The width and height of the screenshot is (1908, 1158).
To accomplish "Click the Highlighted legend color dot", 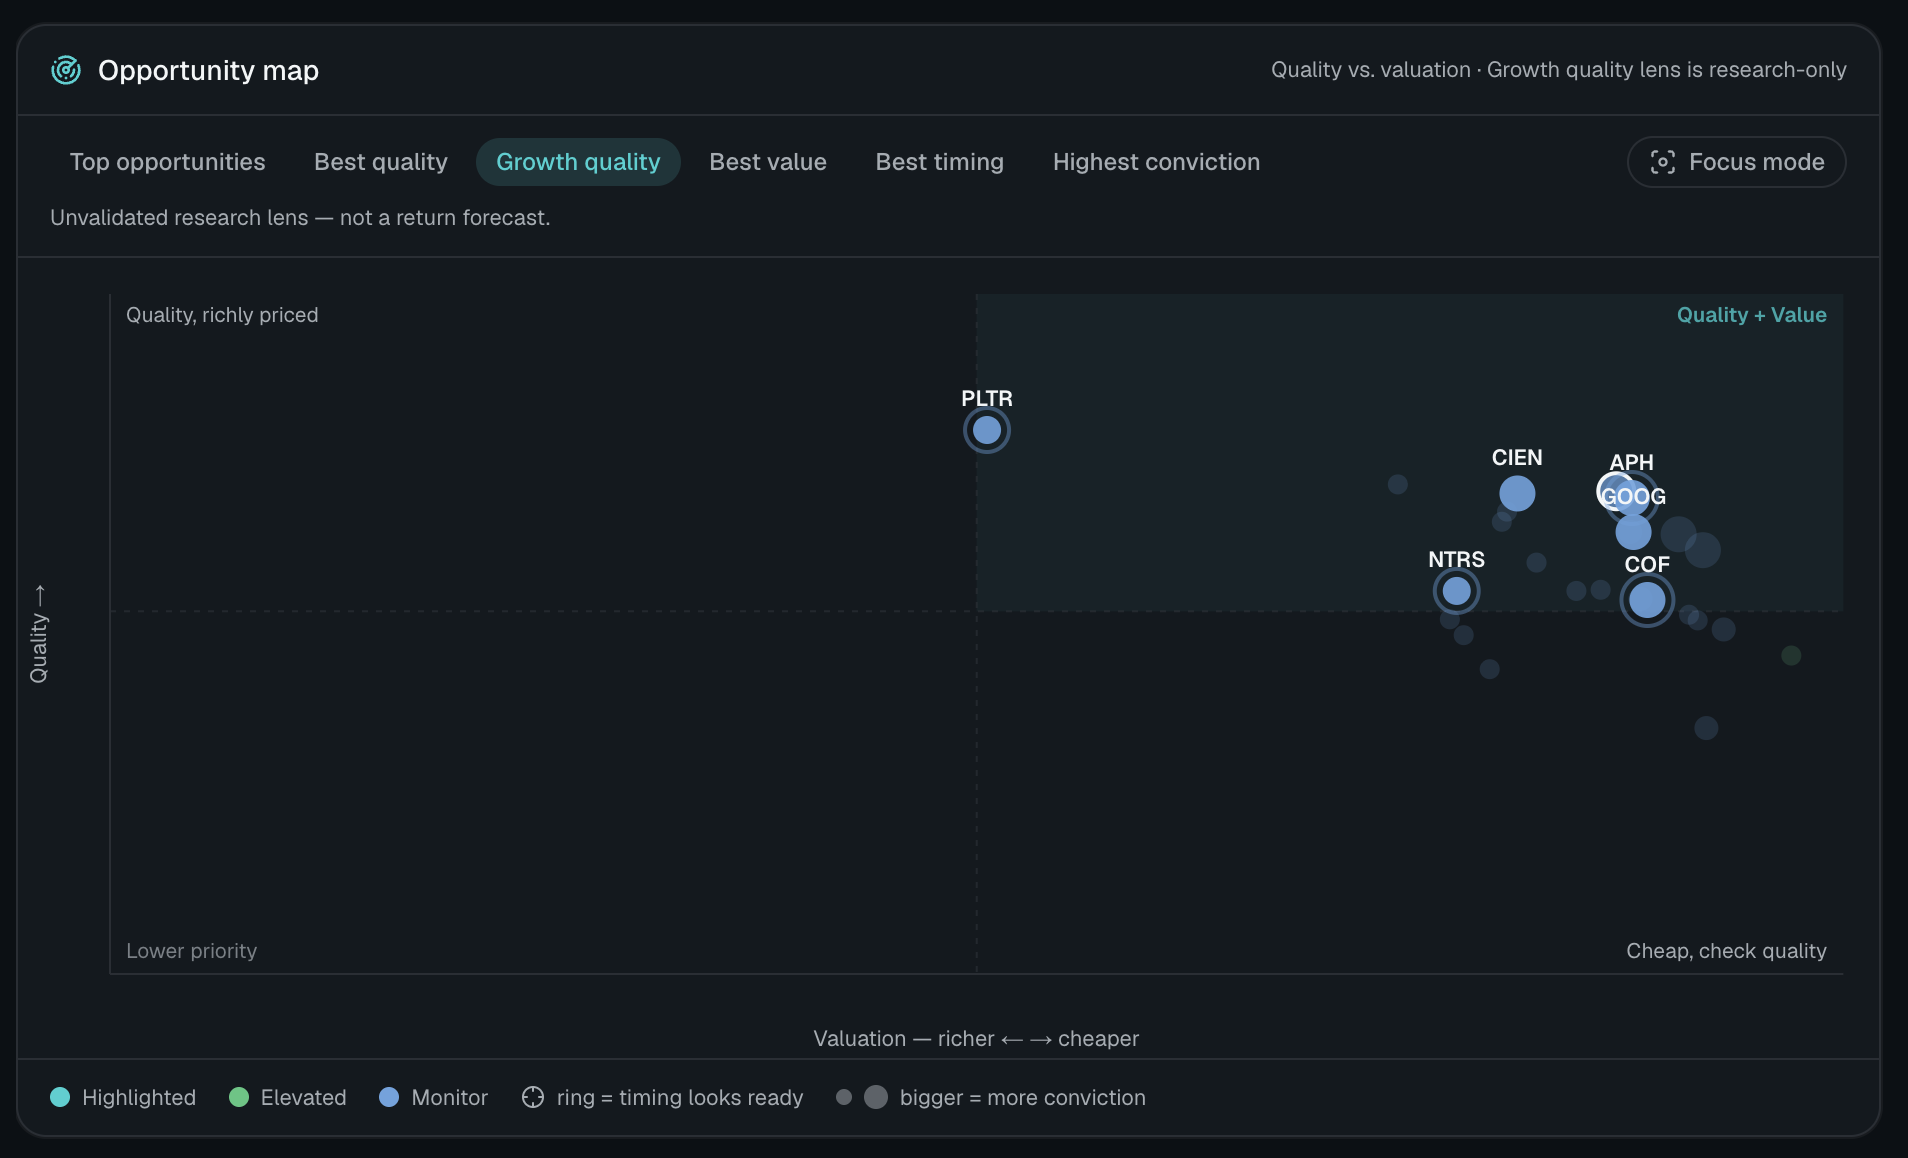I will [60, 1097].
